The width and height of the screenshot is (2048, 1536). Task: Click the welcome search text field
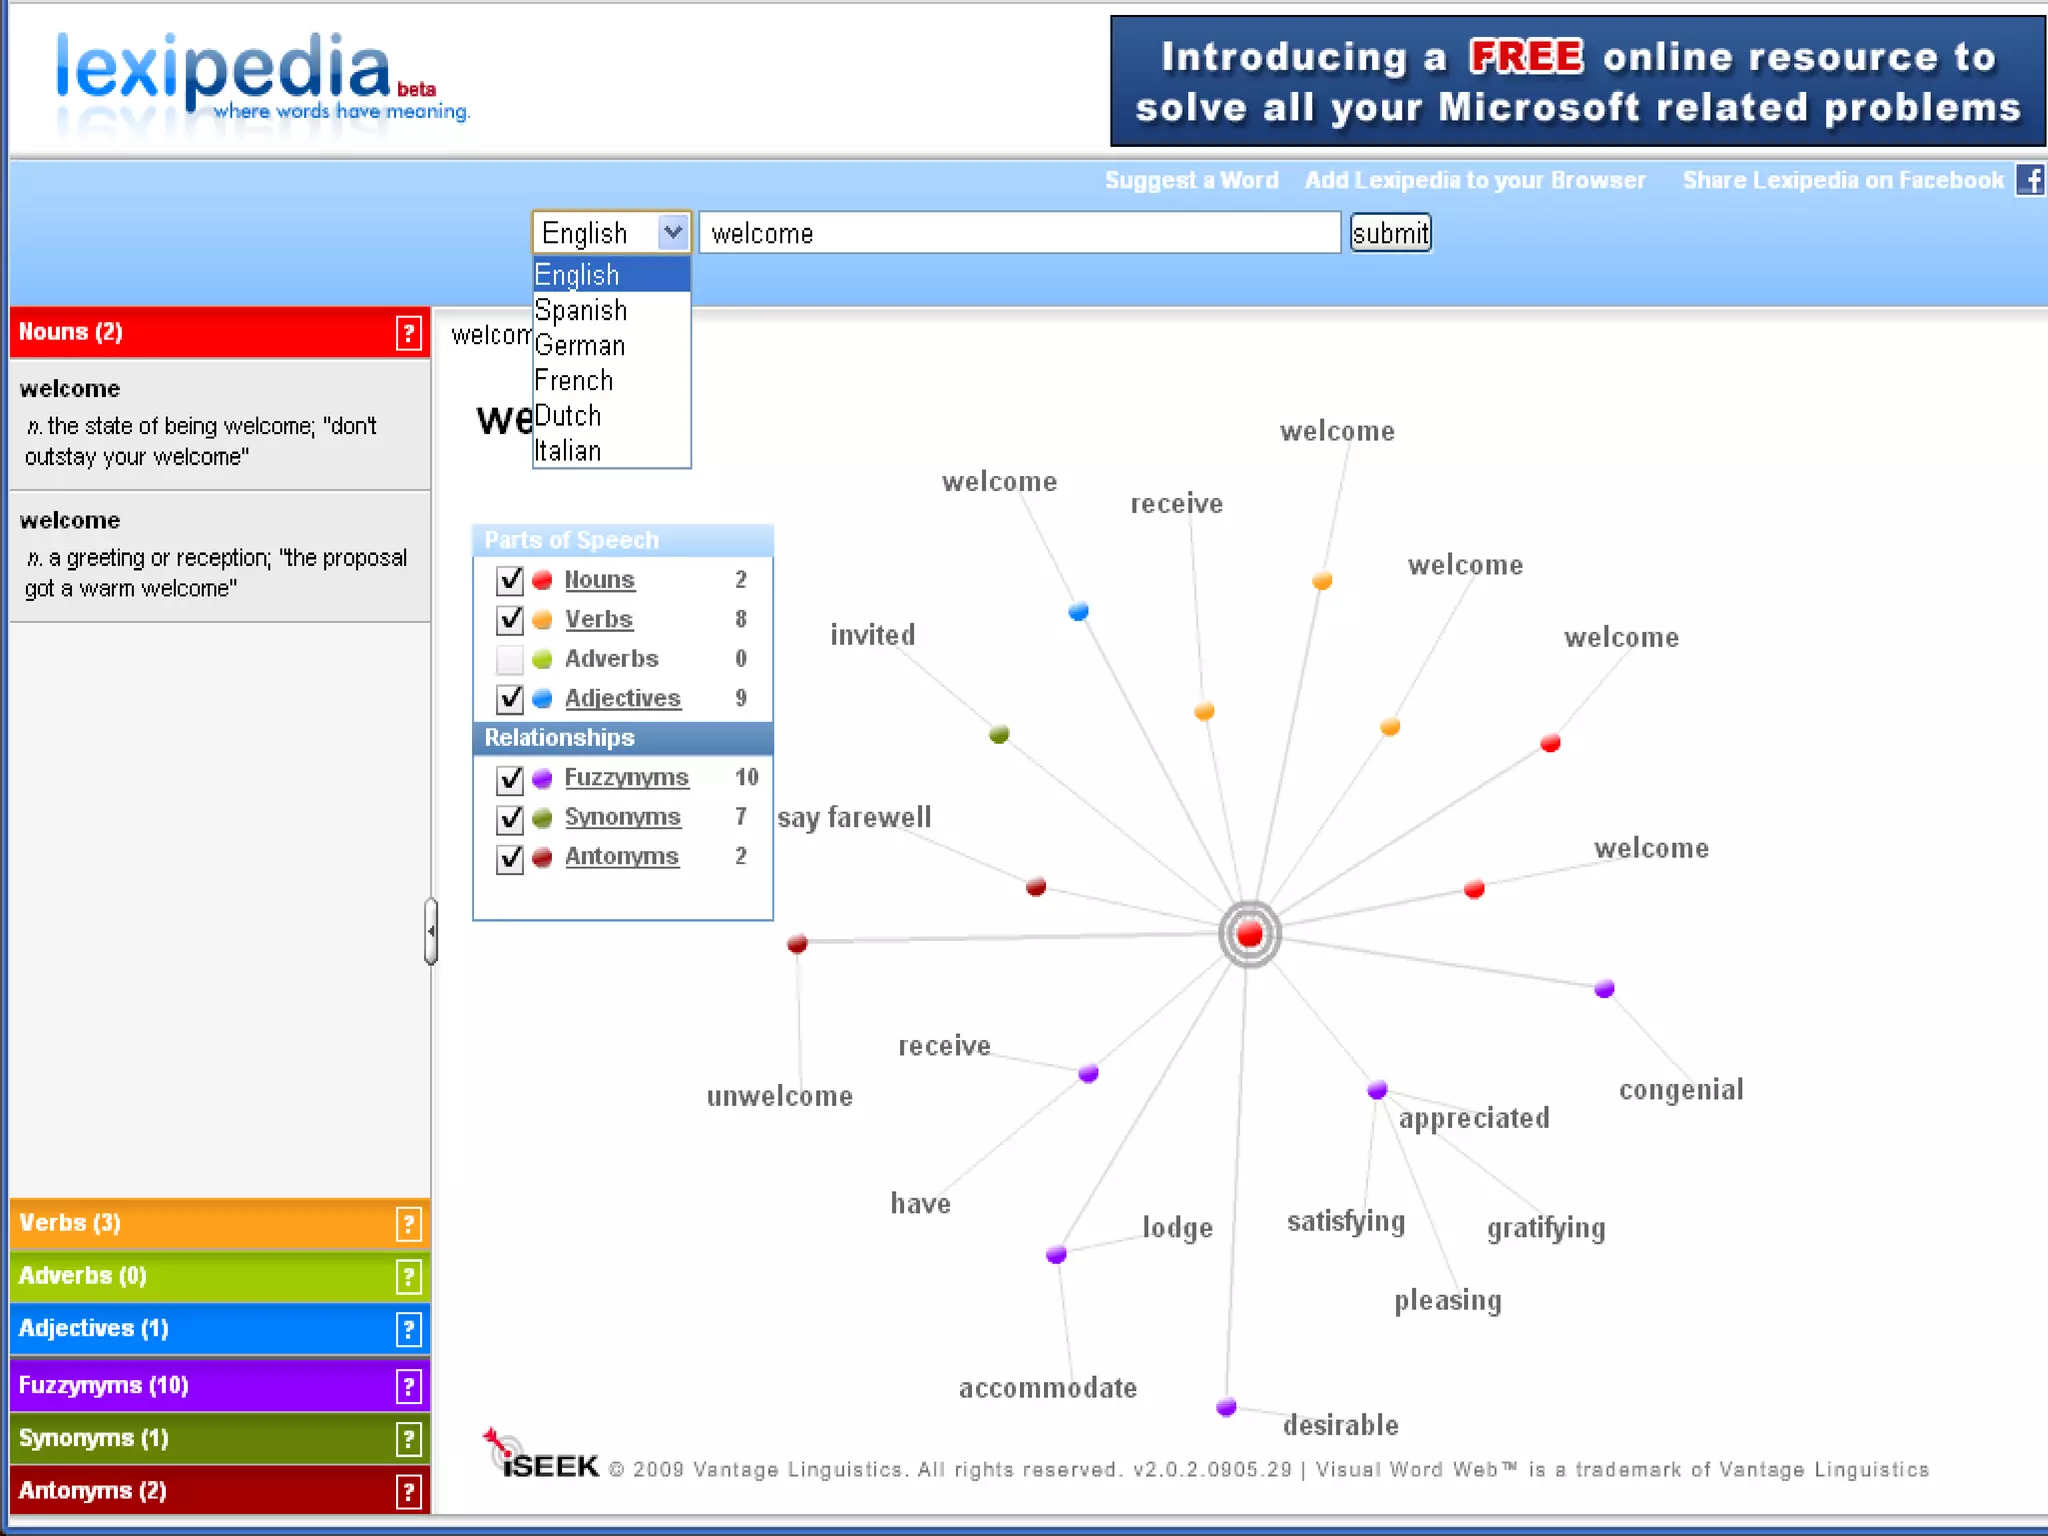click(x=1018, y=233)
